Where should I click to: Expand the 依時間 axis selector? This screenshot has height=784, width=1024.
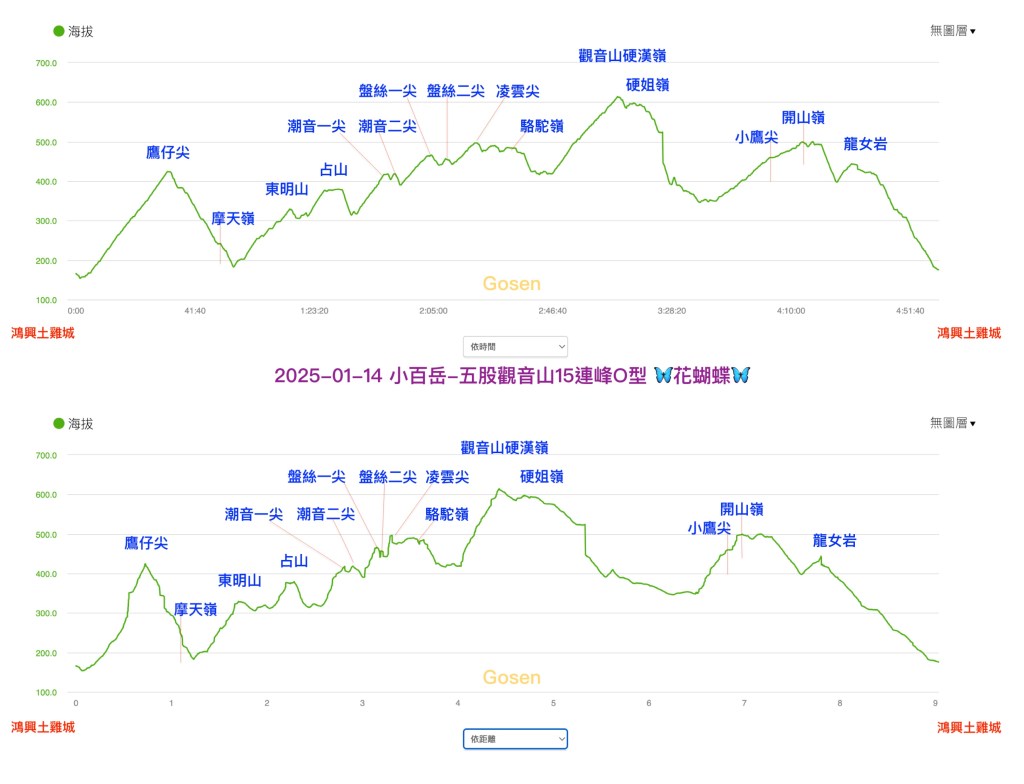click(x=515, y=346)
